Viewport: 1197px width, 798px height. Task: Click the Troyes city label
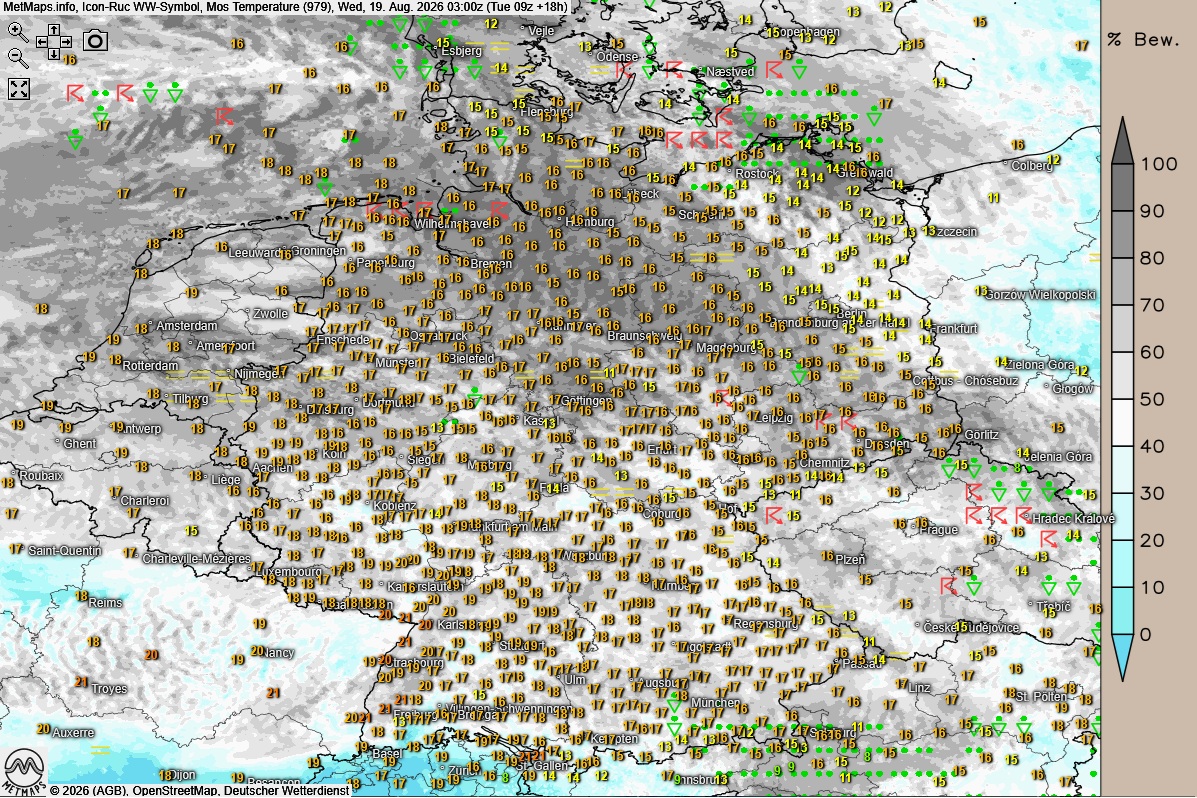(x=109, y=689)
